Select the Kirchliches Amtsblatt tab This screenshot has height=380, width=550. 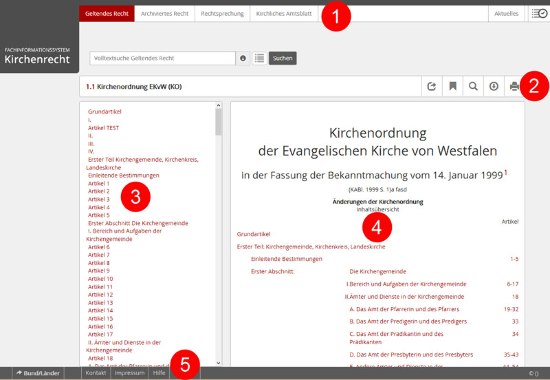[x=284, y=14]
